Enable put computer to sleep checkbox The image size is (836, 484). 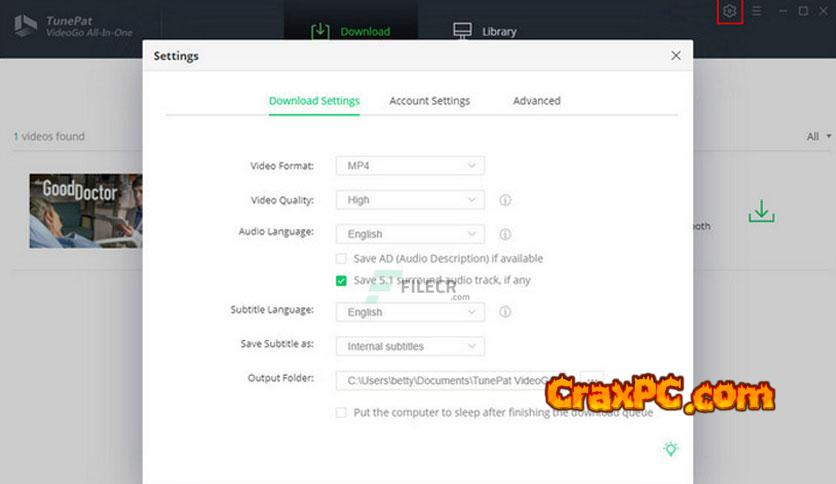[x=341, y=413]
